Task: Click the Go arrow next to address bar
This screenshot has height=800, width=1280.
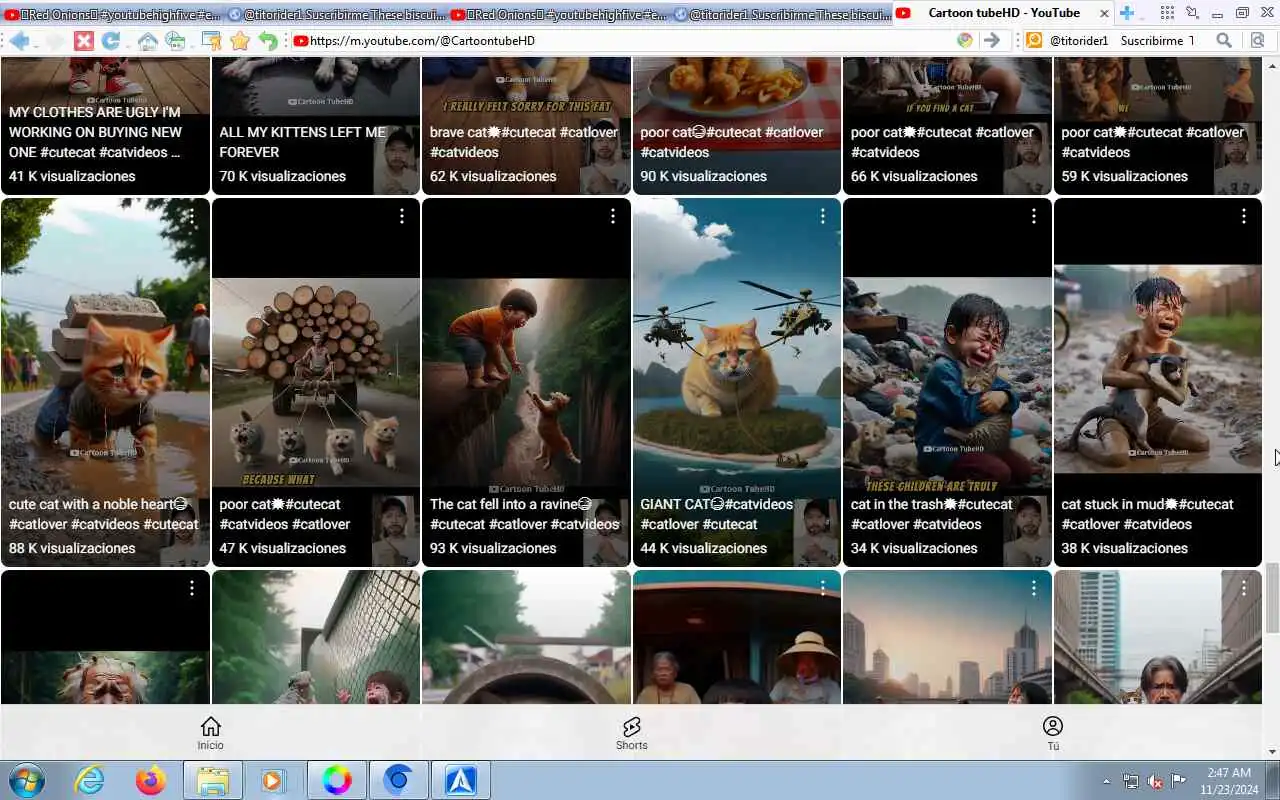Action: (x=991, y=41)
